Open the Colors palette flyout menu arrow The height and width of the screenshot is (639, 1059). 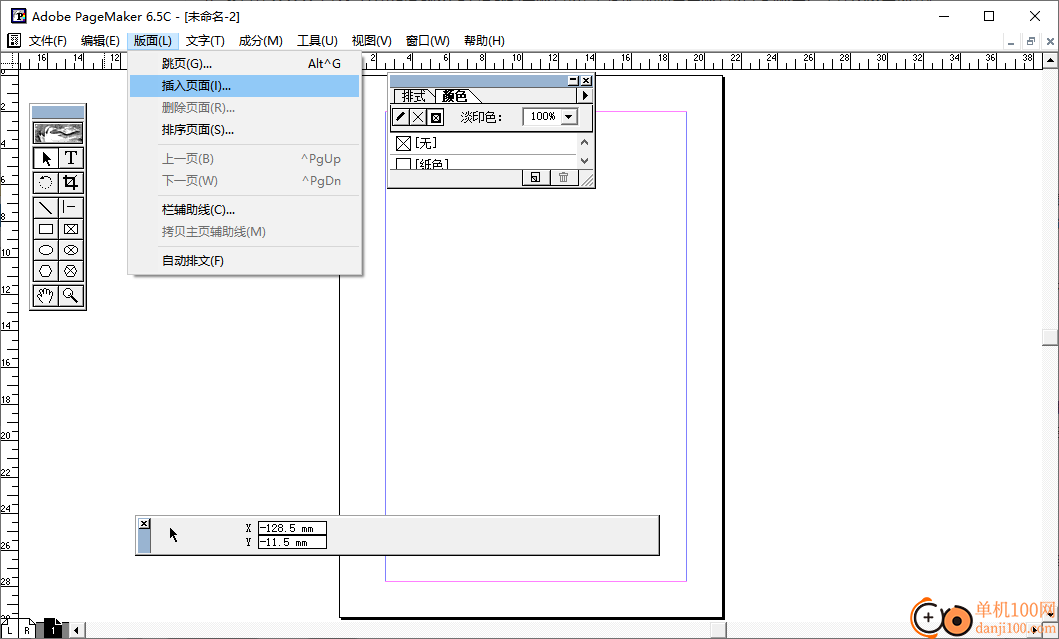pos(586,96)
